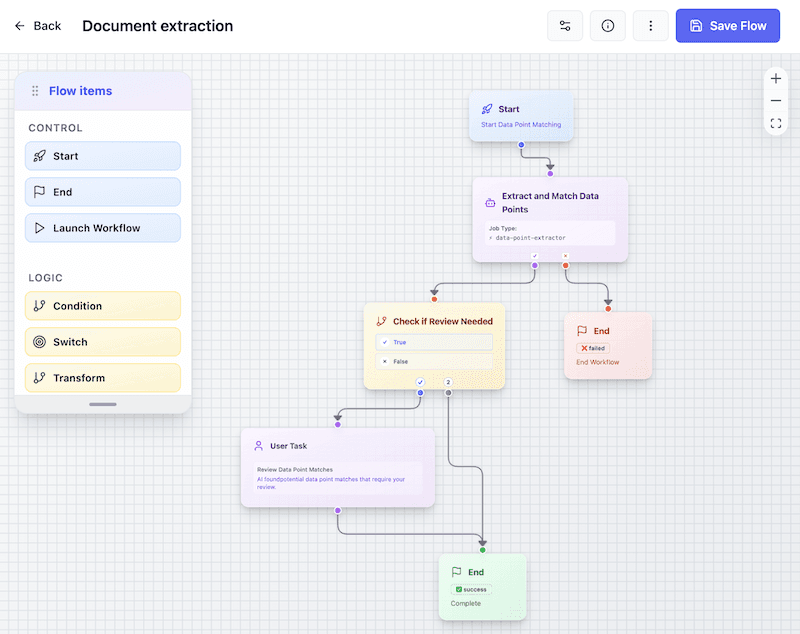800x634 pixels.
Task: Open the flow settings sliders icon
Action: tap(565, 25)
